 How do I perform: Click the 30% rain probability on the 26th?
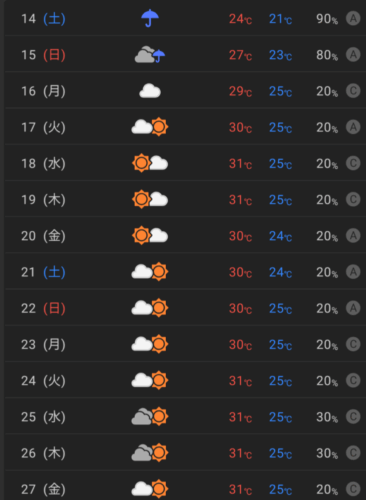pyautogui.click(x=327, y=453)
